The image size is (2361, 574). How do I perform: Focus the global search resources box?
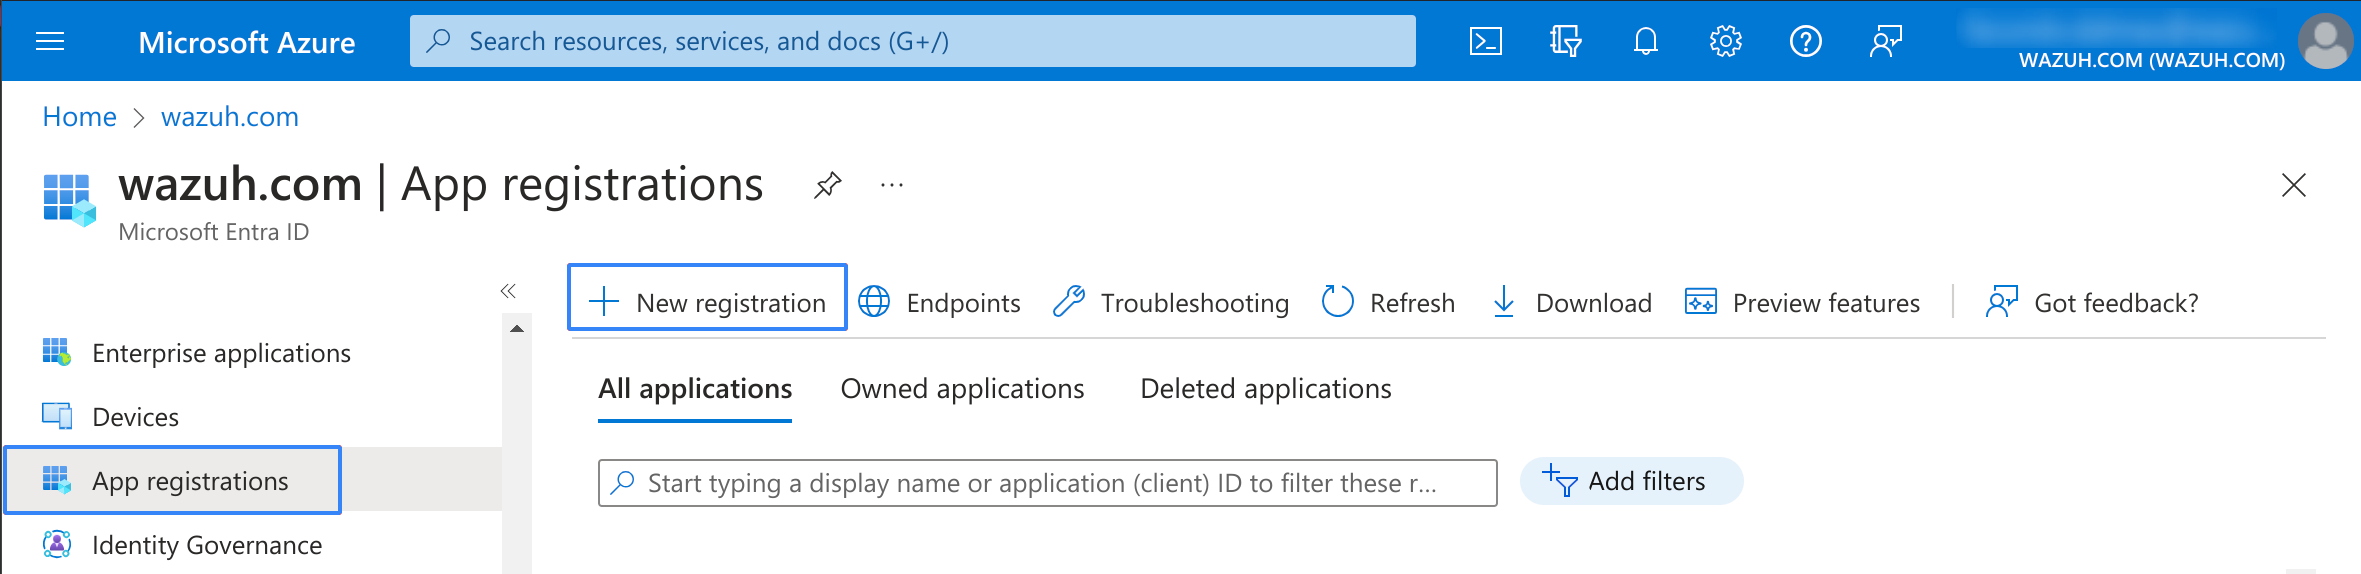point(912,41)
